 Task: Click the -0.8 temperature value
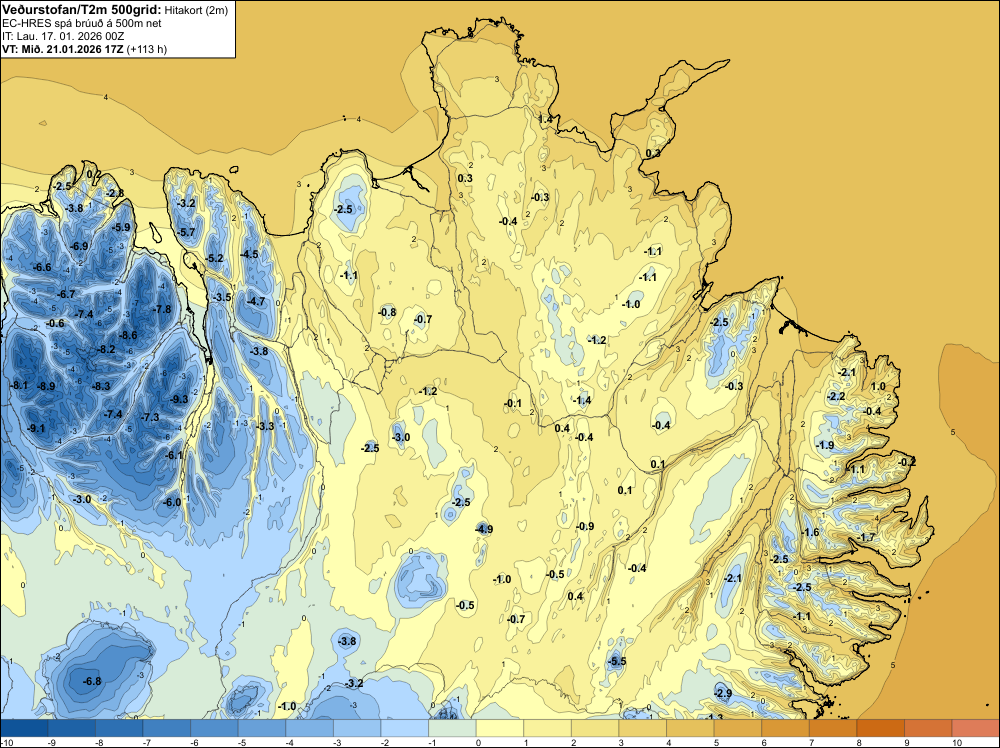tap(387, 312)
